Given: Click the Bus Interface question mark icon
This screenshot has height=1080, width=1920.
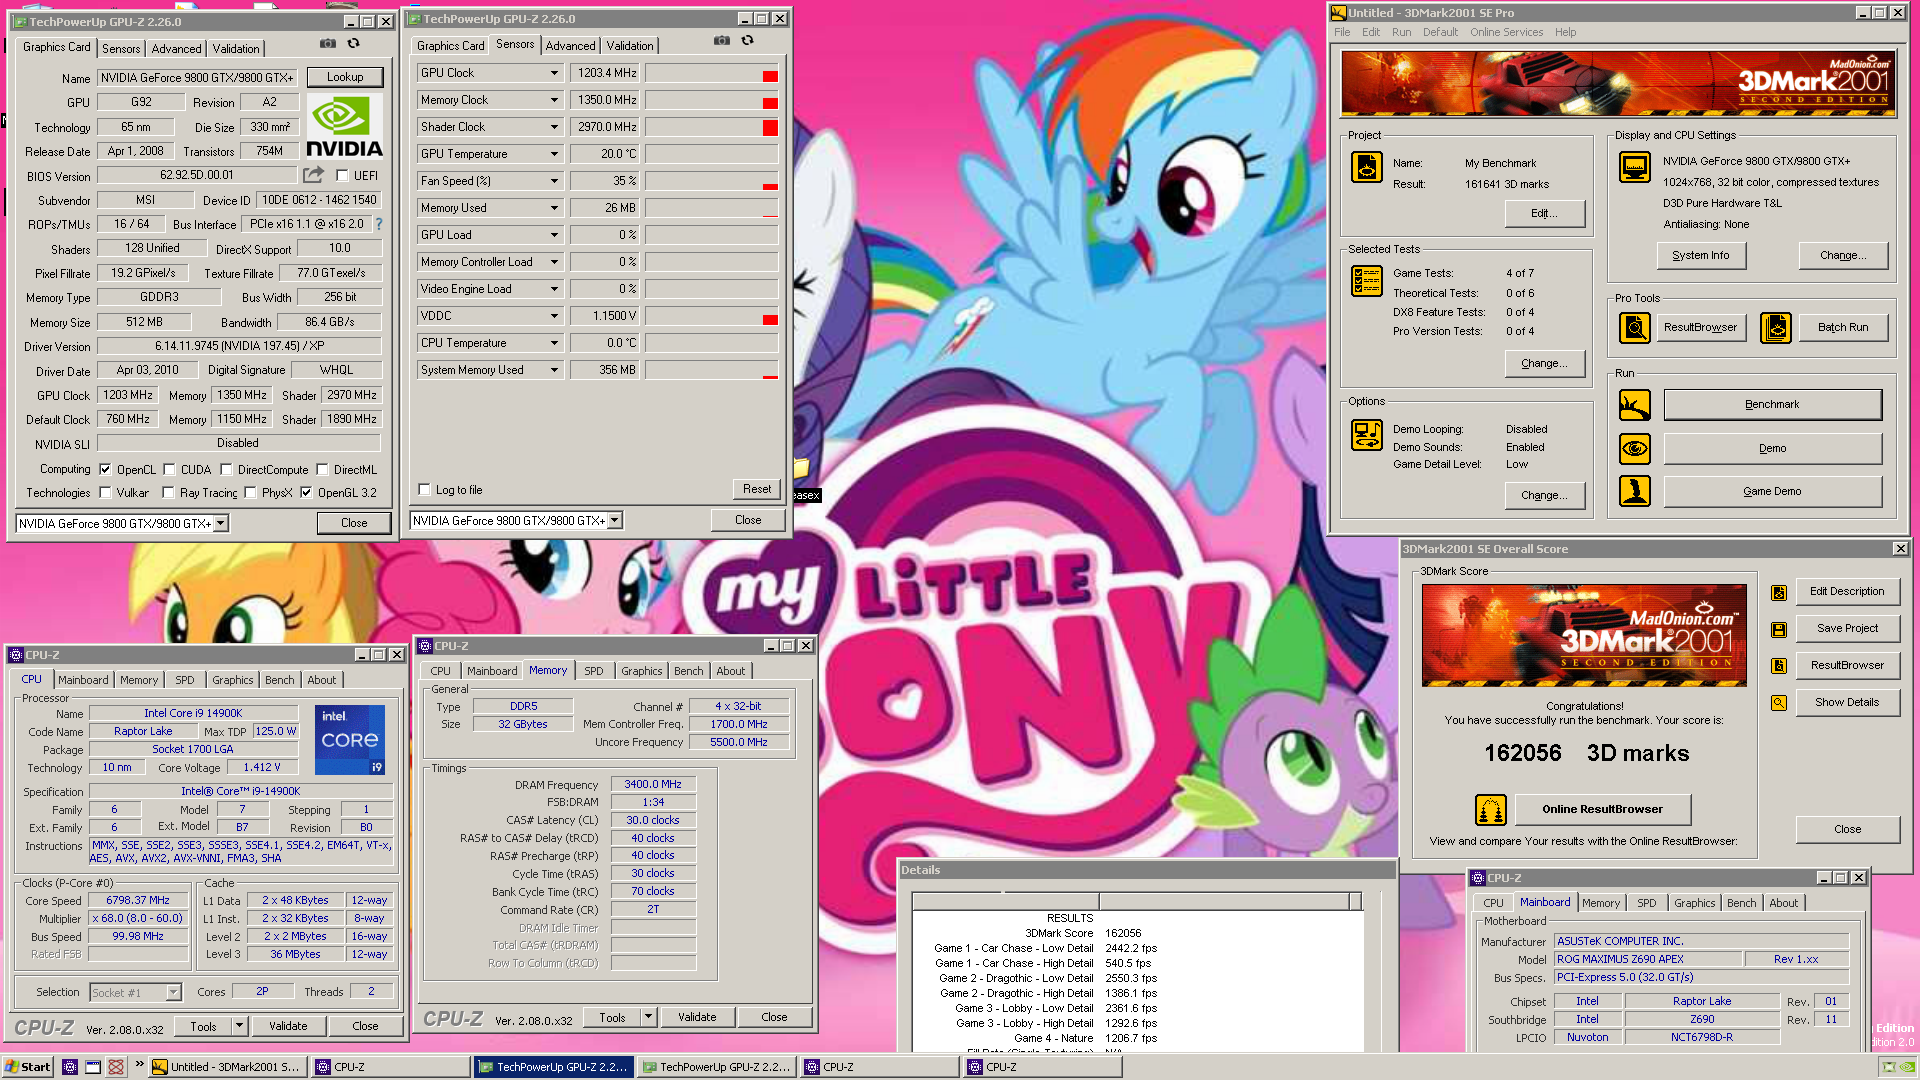Looking at the screenshot, I should point(379,224).
